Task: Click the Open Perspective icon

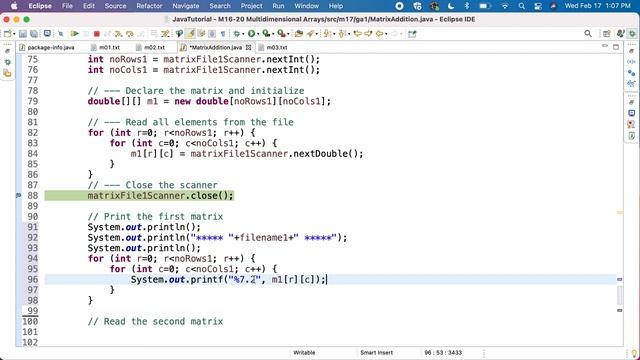Action: point(607,34)
